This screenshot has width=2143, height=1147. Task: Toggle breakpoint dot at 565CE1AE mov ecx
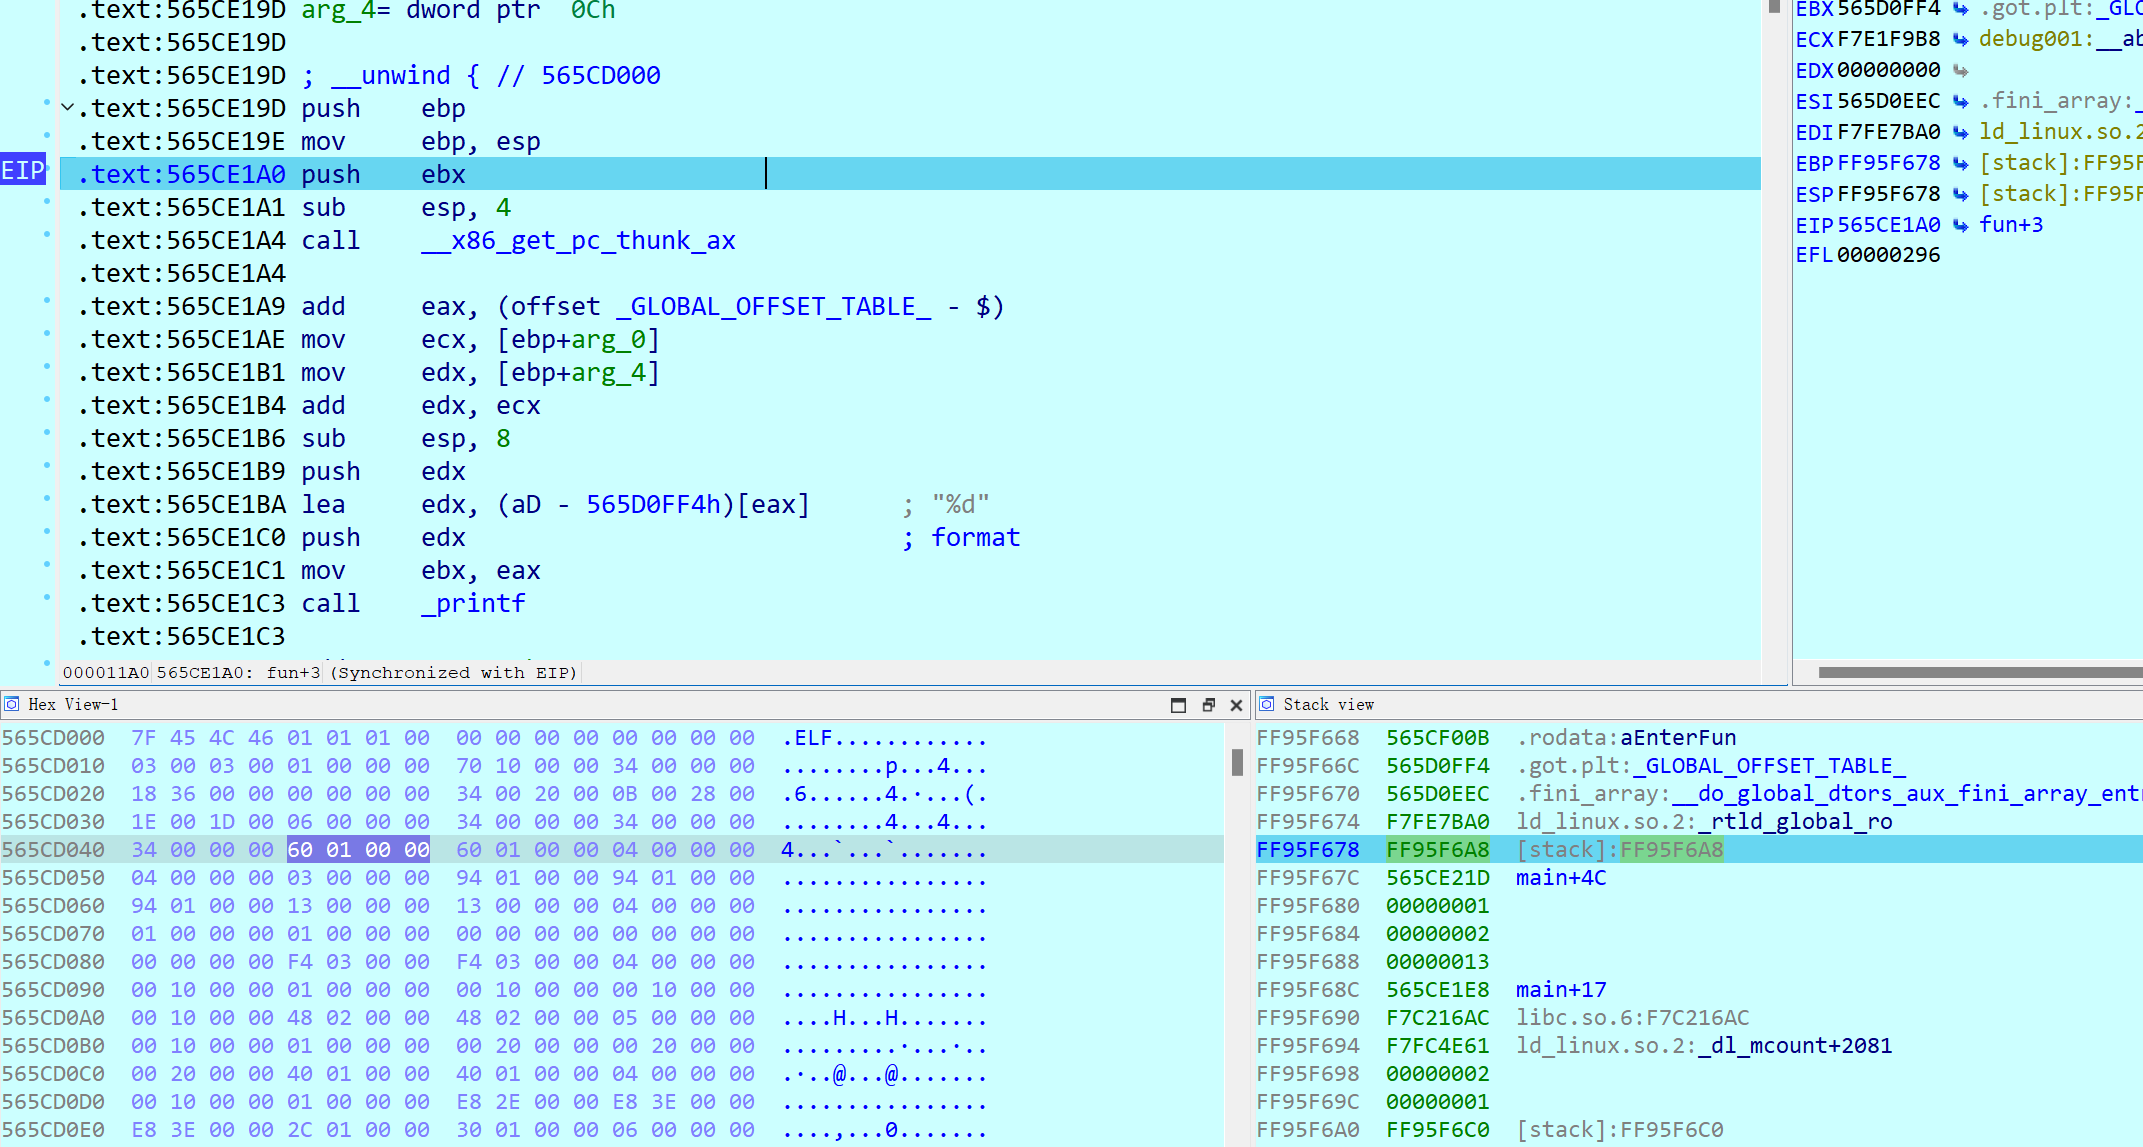point(47,334)
